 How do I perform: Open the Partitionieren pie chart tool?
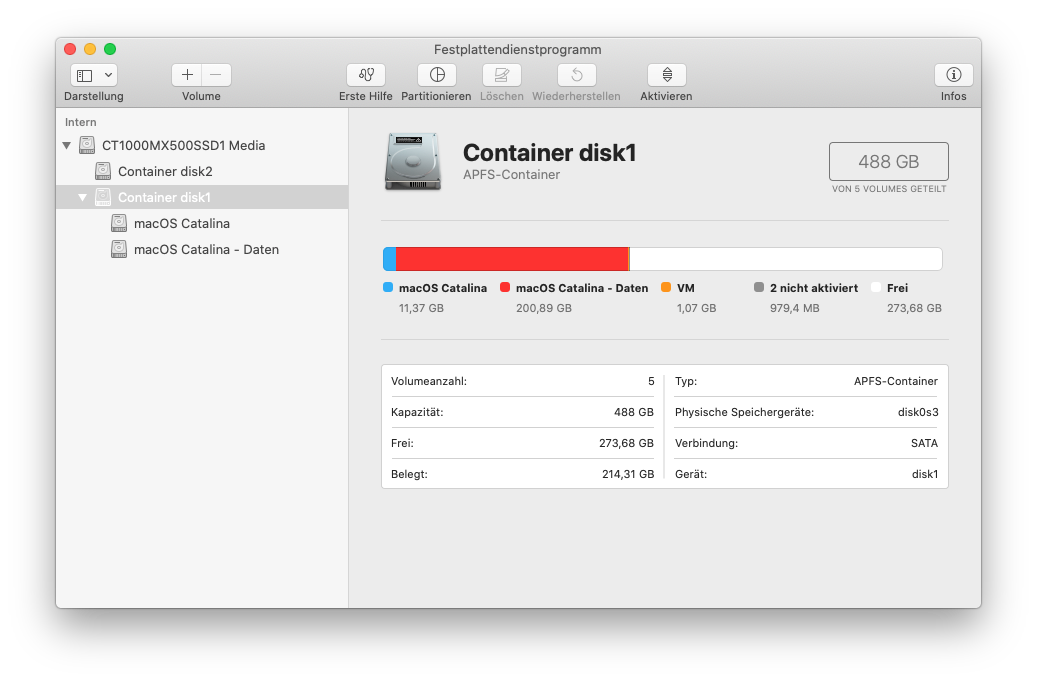coord(436,75)
